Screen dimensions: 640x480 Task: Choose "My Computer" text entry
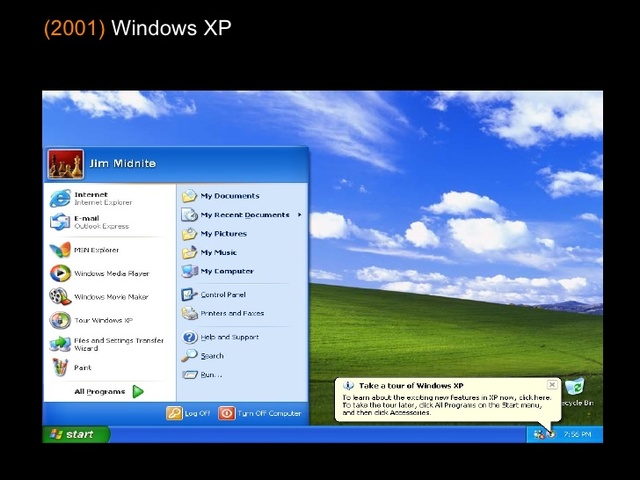click(227, 271)
